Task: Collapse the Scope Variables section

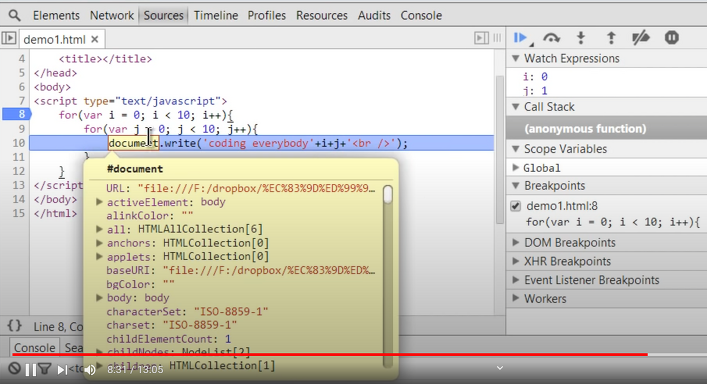Action: tap(516, 149)
